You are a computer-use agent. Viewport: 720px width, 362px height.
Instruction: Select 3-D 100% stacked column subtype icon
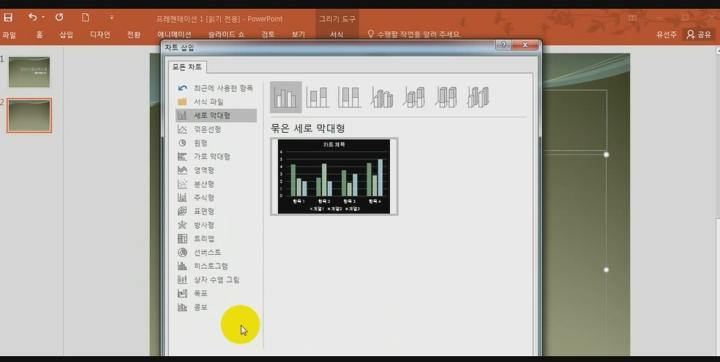coord(446,97)
